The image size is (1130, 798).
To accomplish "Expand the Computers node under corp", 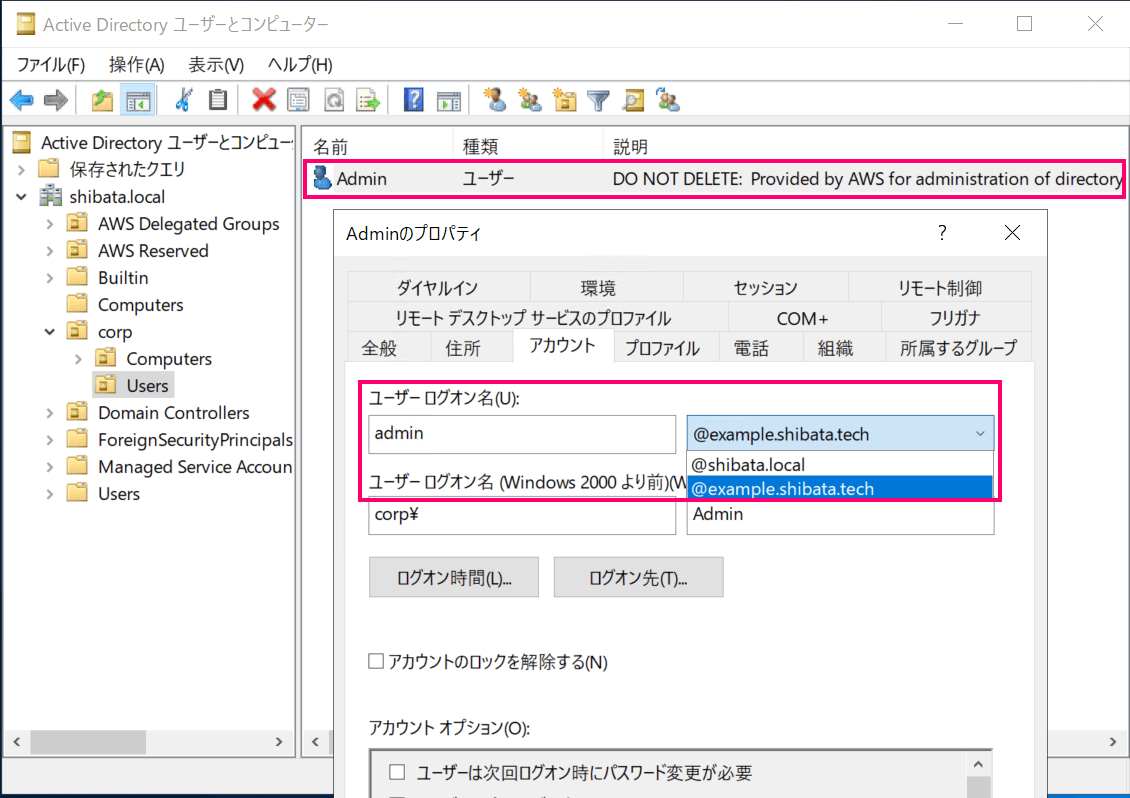I will pyautogui.click(x=79, y=359).
